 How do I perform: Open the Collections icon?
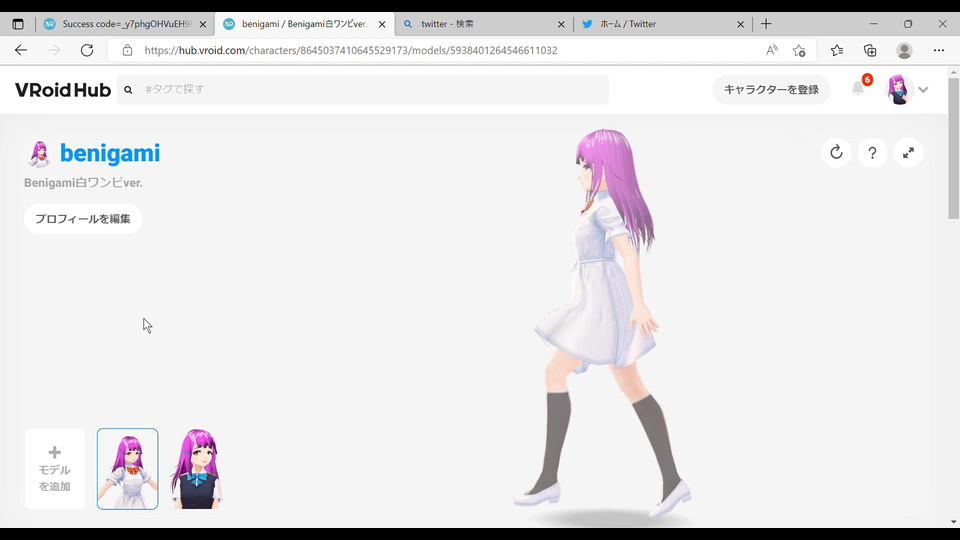tap(870, 50)
